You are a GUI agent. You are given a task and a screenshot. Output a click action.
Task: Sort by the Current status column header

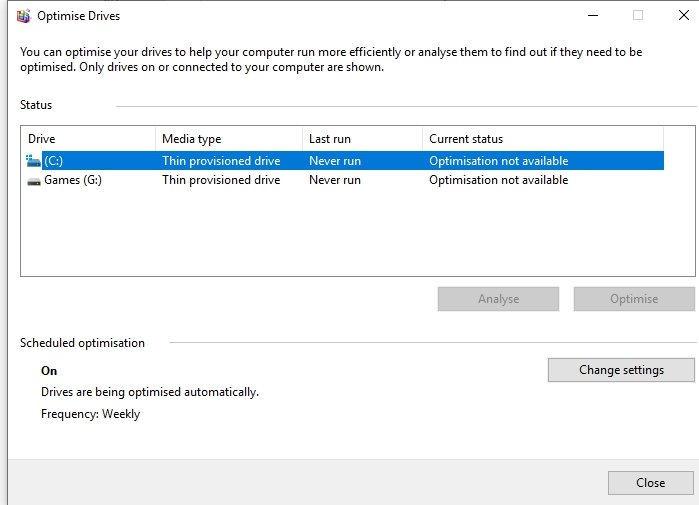(543, 139)
